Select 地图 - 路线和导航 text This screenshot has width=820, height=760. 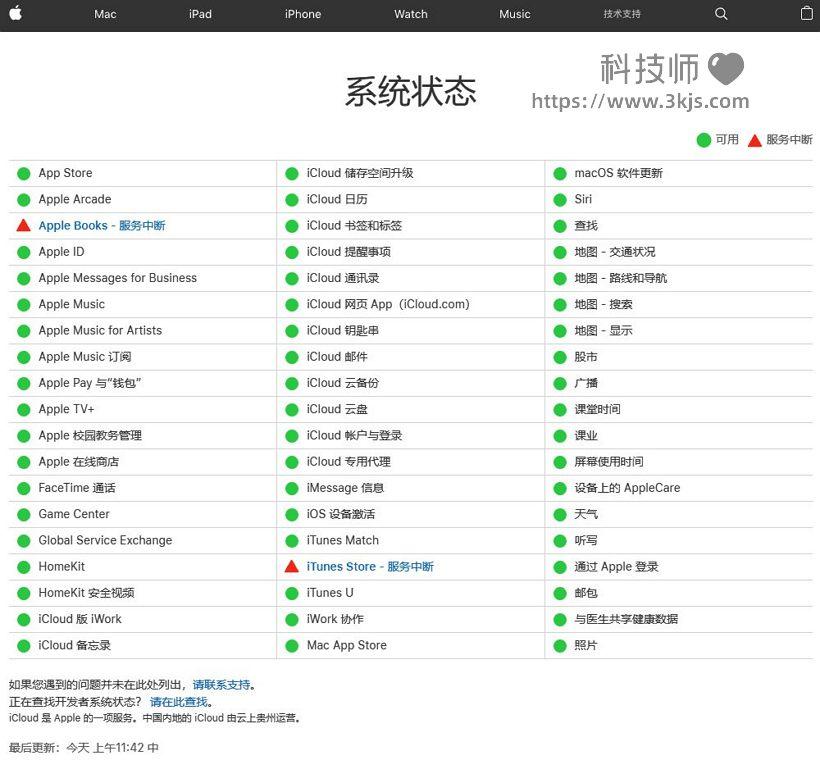(621, 278)
